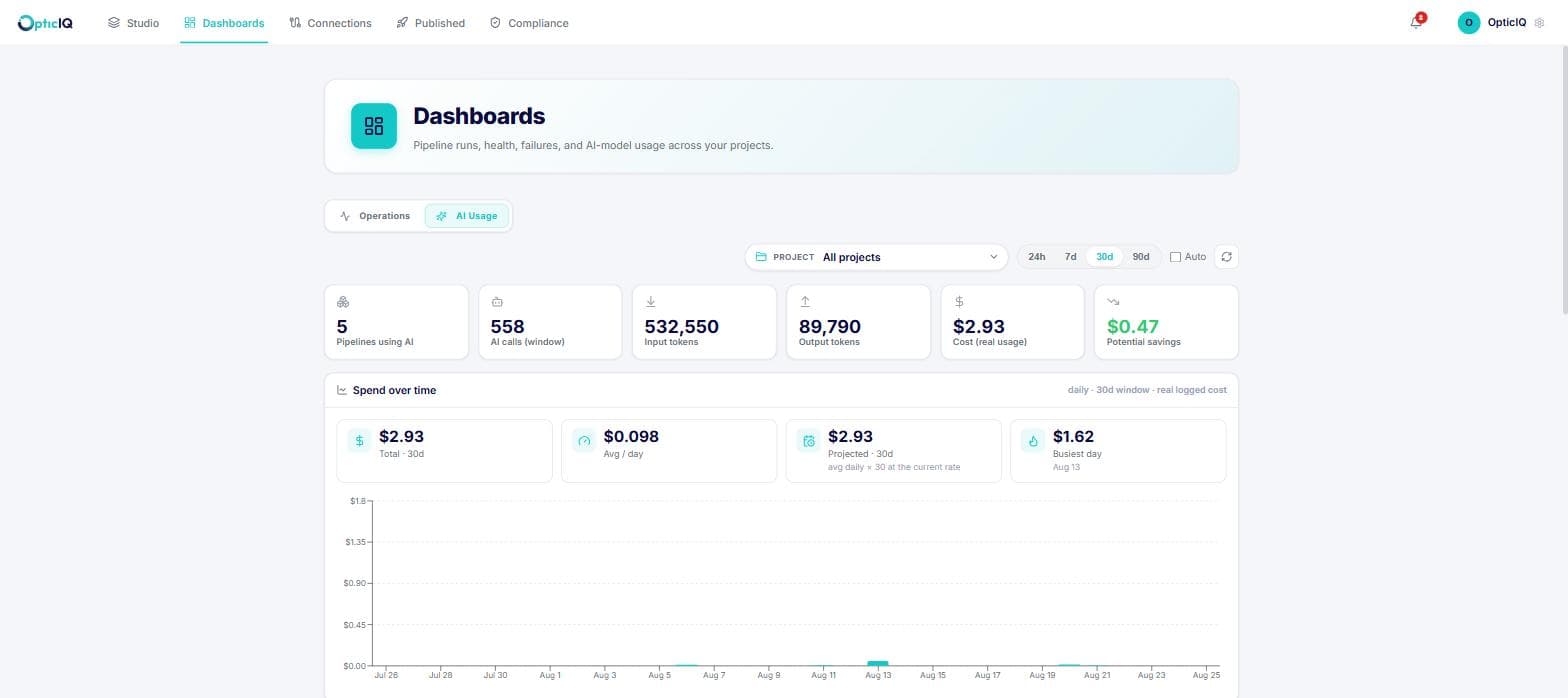Select the 90d time window
This screenshot has height=698, width=1568.
coord(1140,257)
